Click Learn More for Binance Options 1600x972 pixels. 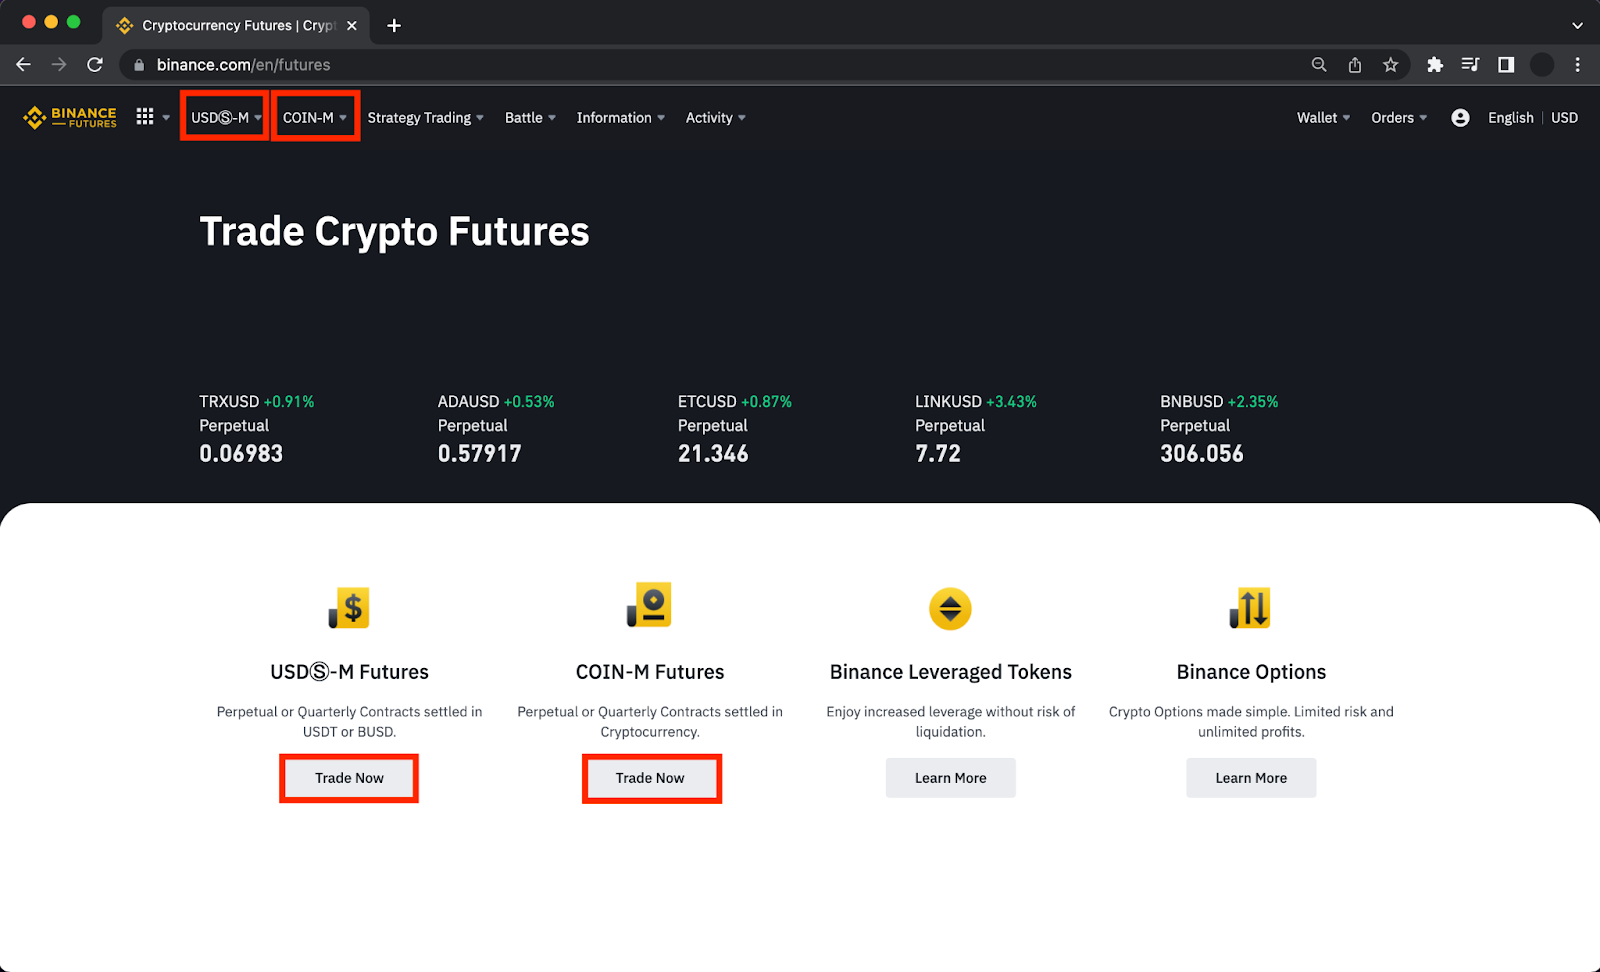[x=1251, y=778]
